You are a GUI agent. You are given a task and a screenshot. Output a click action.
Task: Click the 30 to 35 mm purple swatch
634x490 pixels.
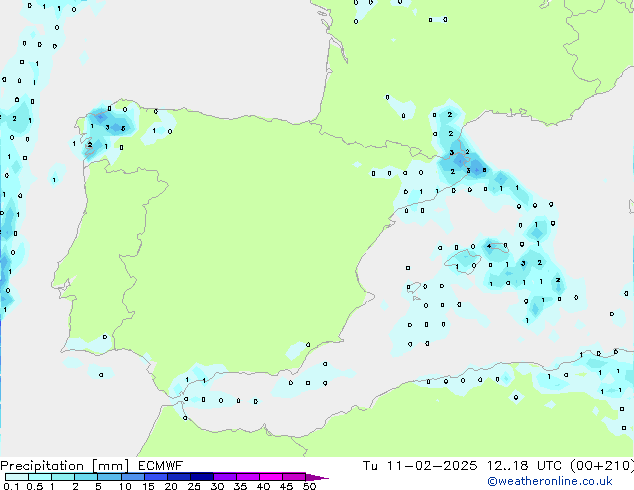pyautogui.click(x=225, y=477)
